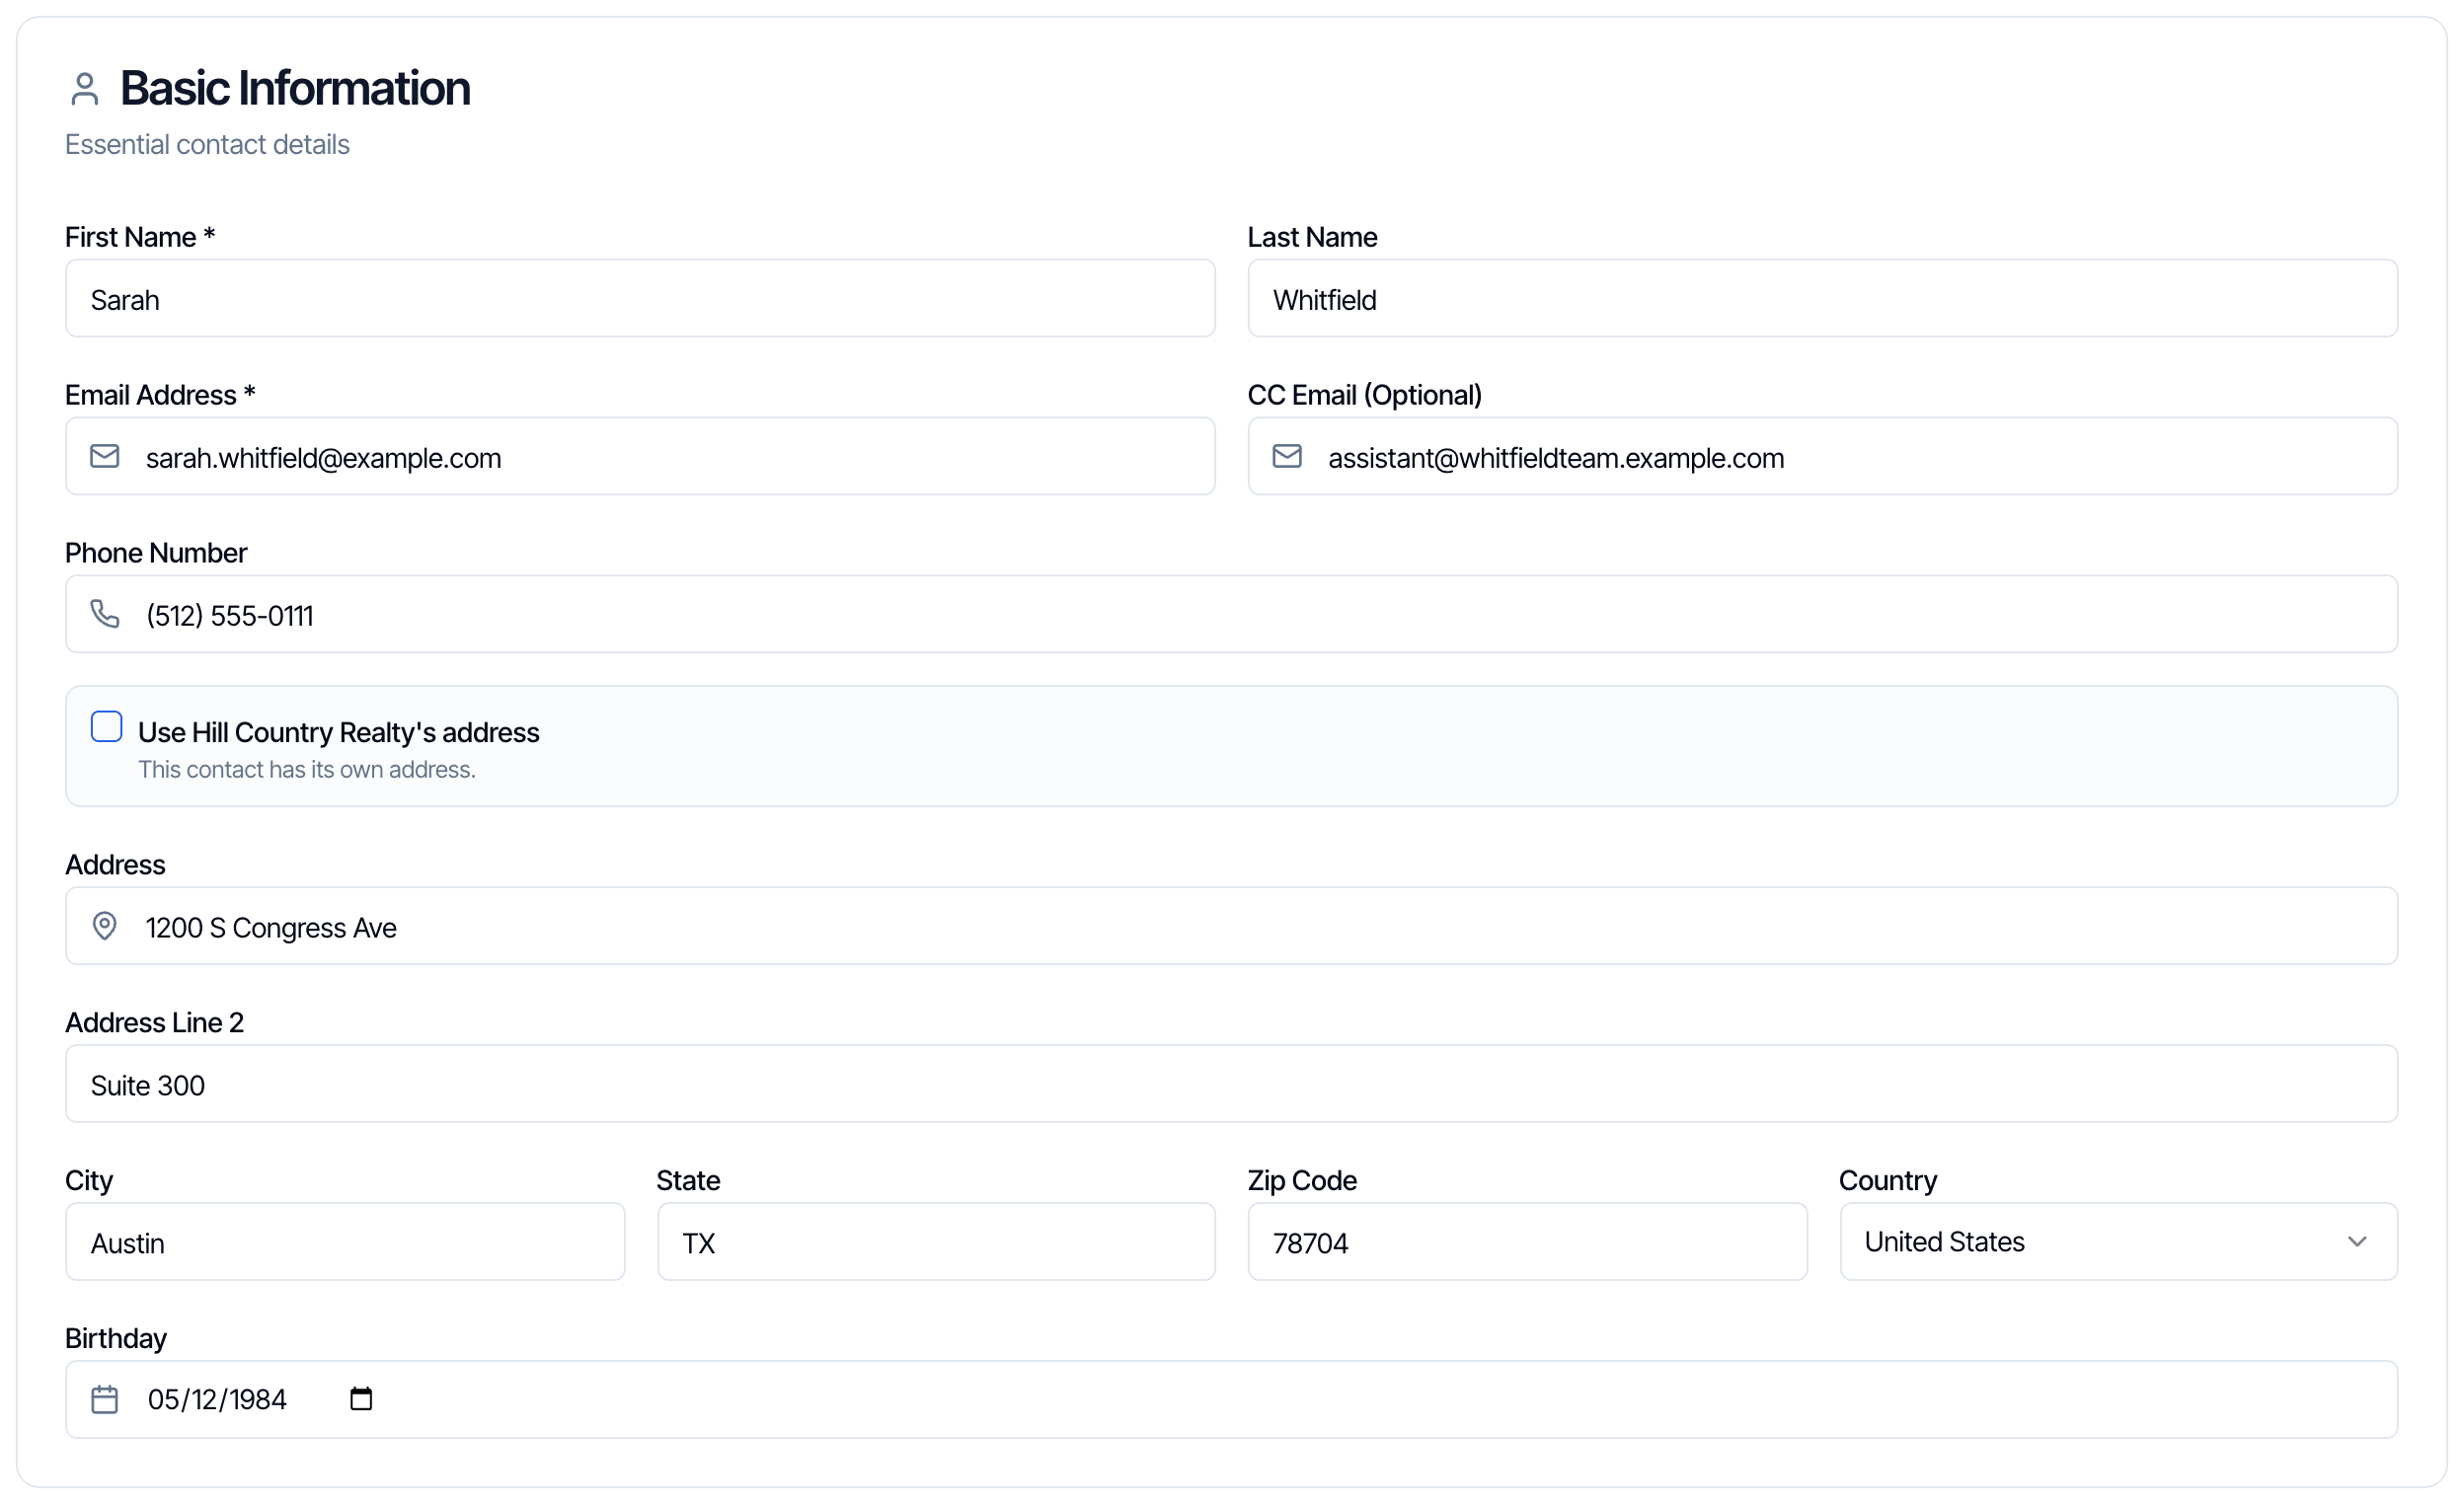
Task: Click the person icon beside Basic Information
Action: [x=85, y=89]
